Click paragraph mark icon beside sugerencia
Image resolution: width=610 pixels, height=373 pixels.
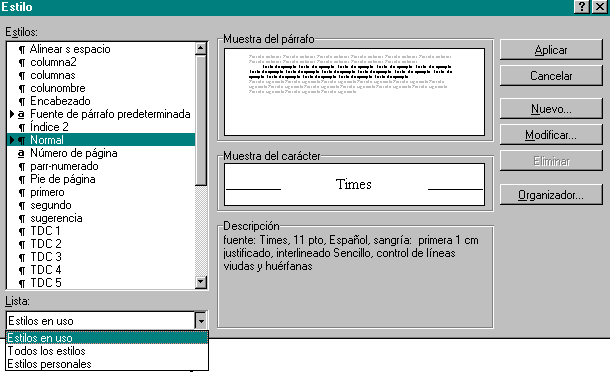[x=22, y=219]
